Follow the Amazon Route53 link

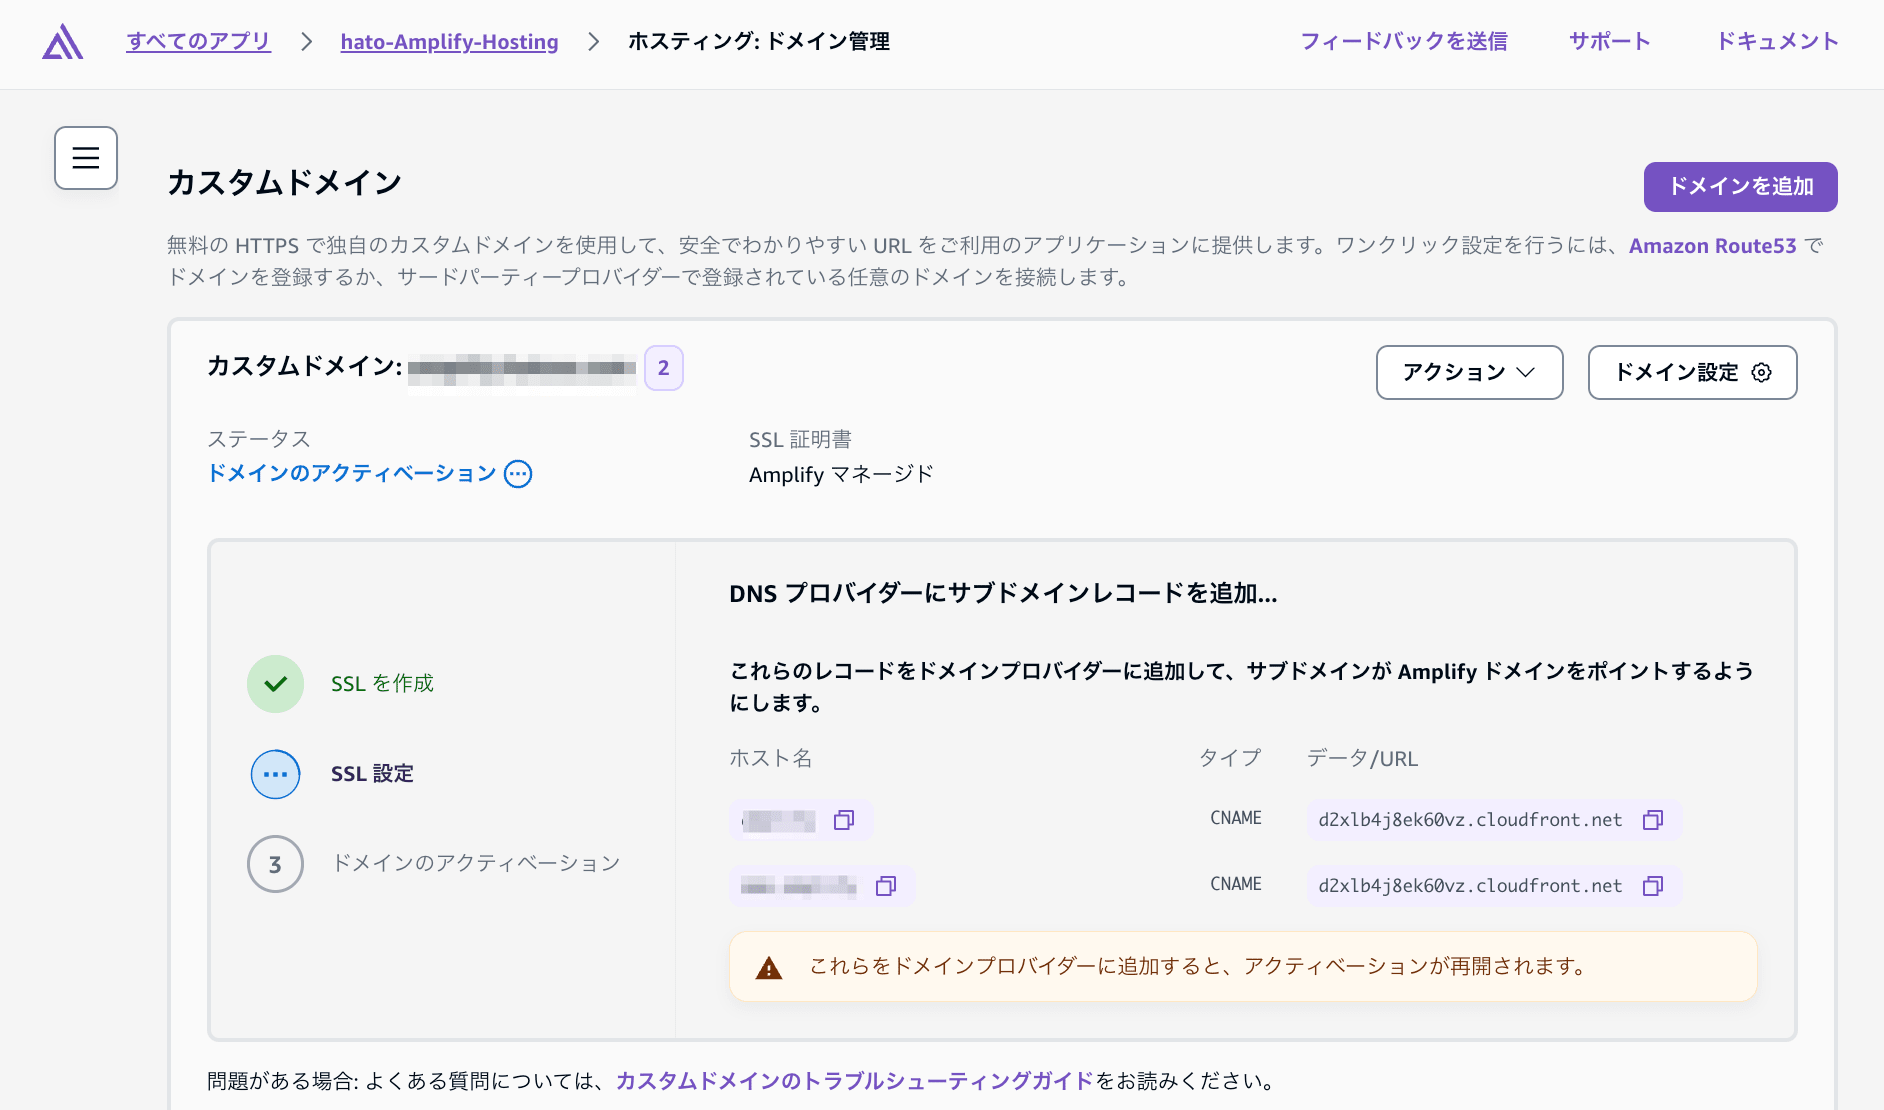1712,246
